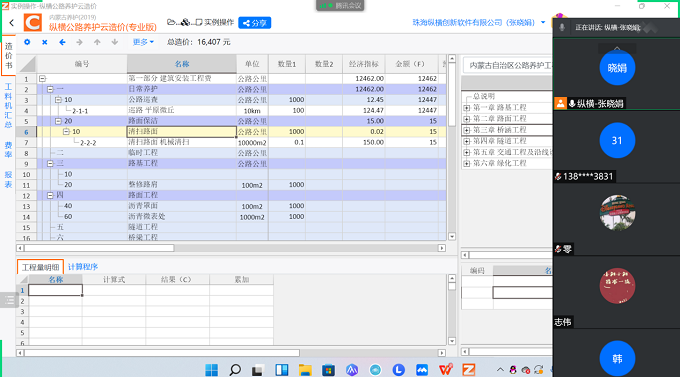
Task: Select participant 晓娟 avatar
Action: click(617, 68)
